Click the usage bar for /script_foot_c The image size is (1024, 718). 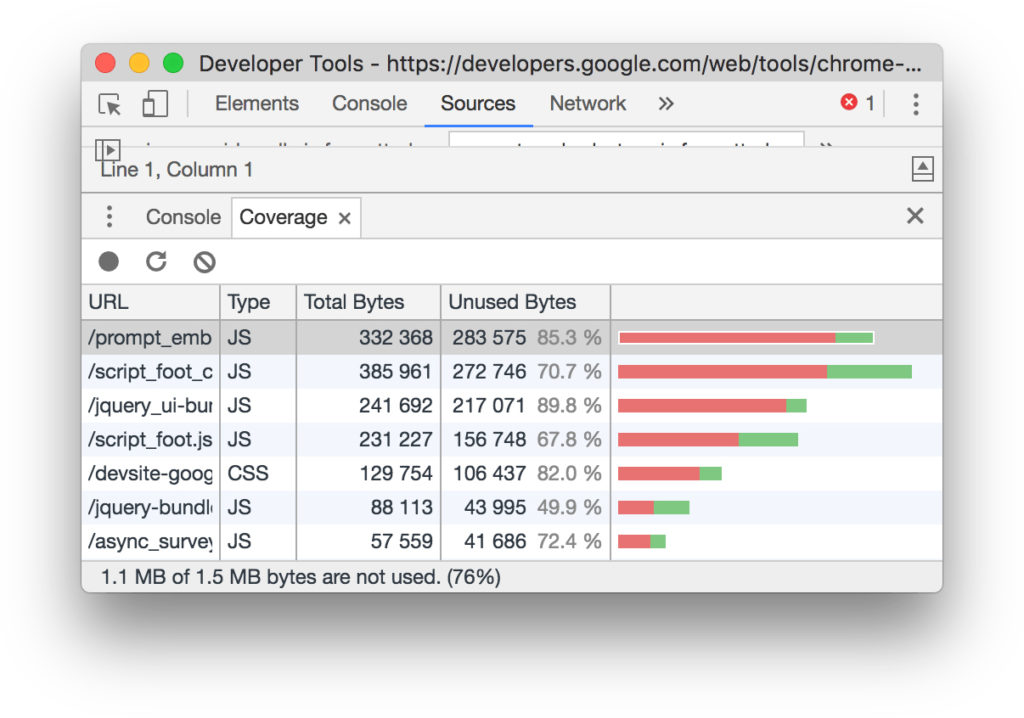[765, 372]
